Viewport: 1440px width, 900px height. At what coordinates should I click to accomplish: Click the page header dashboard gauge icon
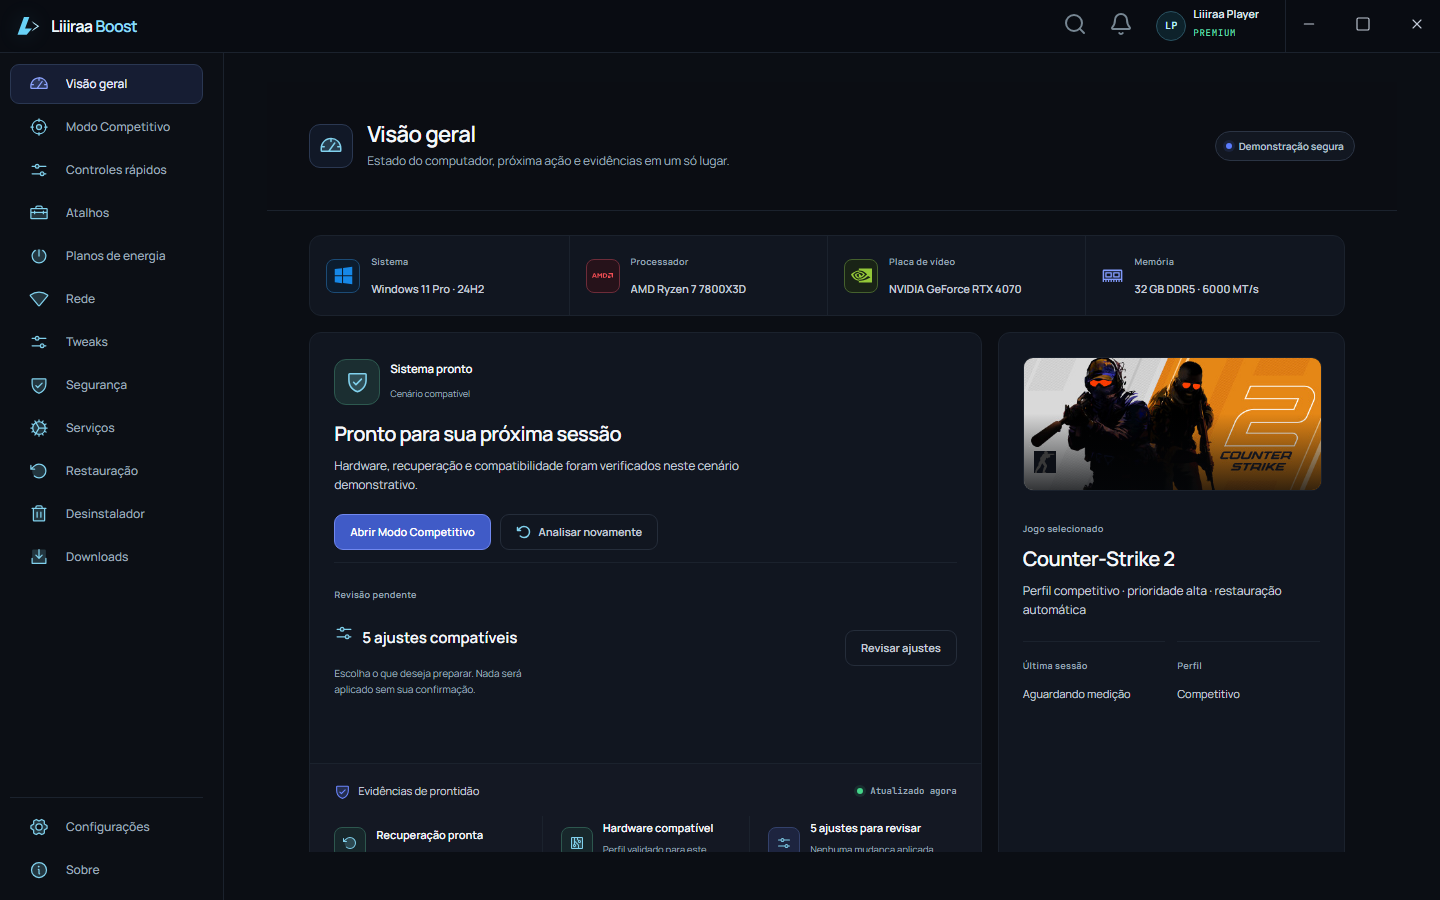tap(331, 146)
